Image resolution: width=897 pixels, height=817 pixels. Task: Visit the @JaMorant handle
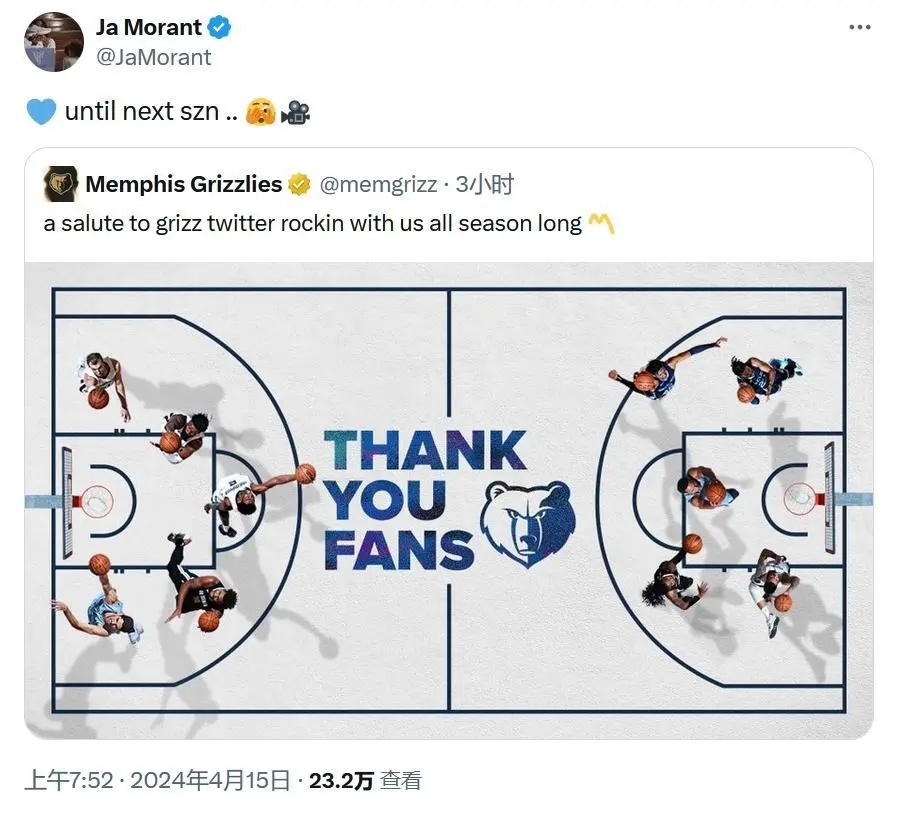point(153,57)
